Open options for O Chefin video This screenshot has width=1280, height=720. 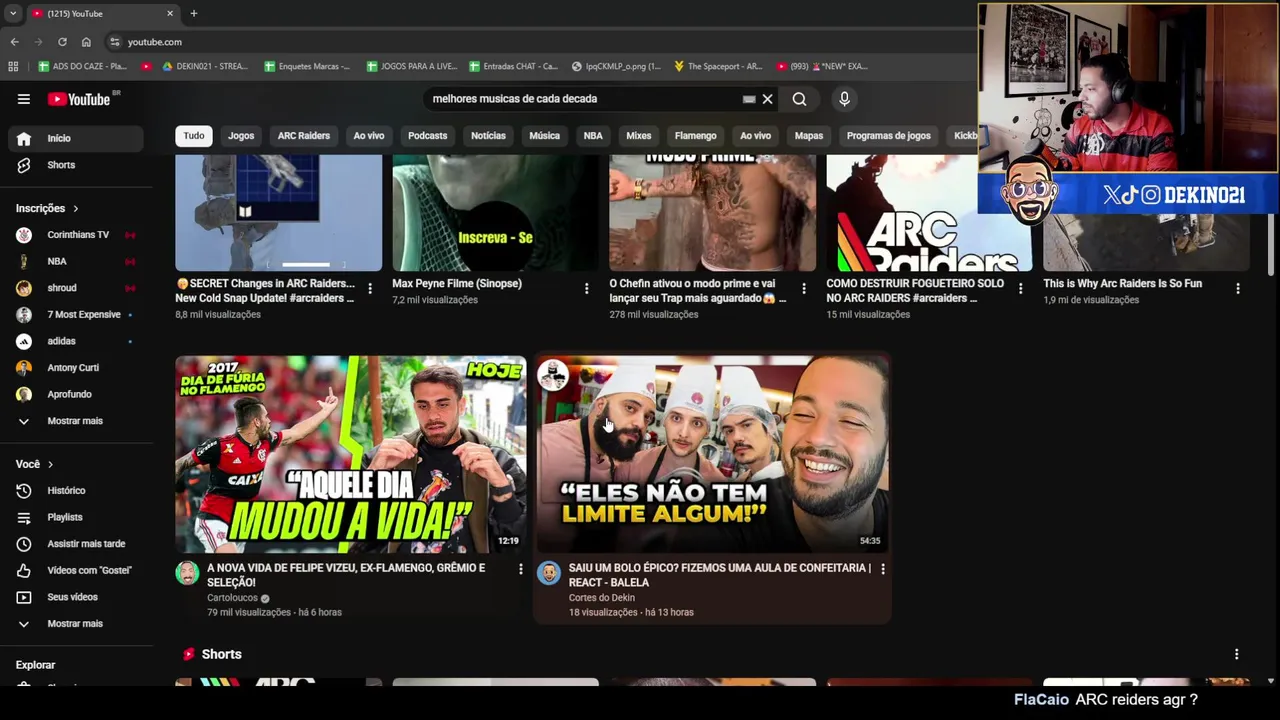[804, 289]
